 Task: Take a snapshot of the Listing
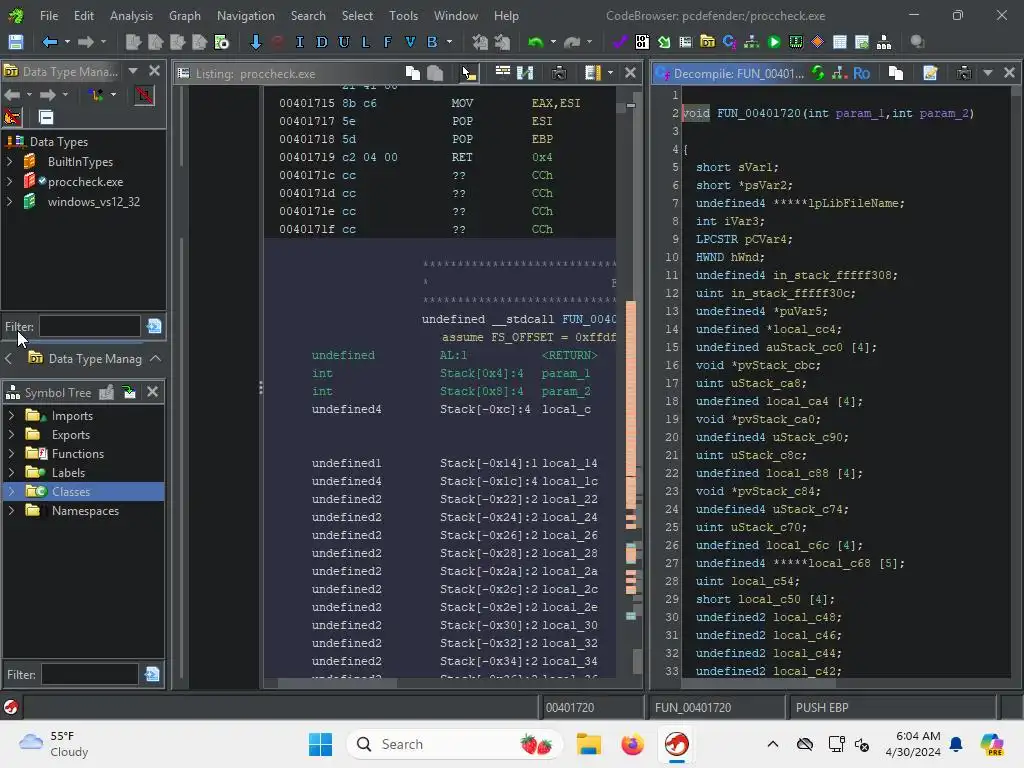click(x=559, y=73)
